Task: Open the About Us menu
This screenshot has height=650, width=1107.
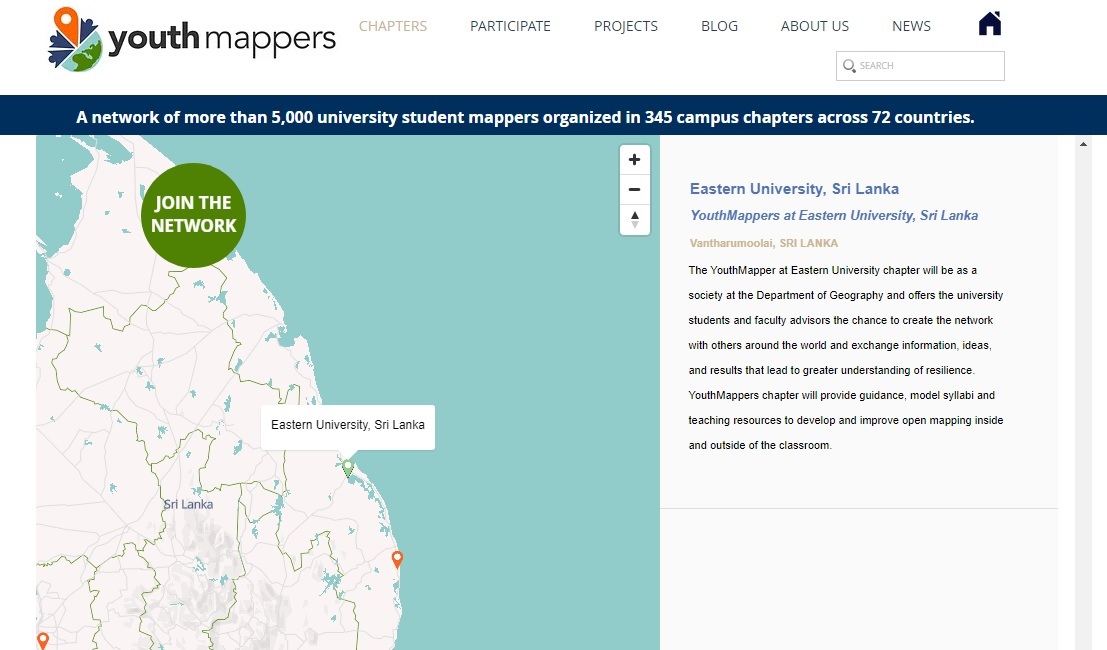Action: coord(814,26)
